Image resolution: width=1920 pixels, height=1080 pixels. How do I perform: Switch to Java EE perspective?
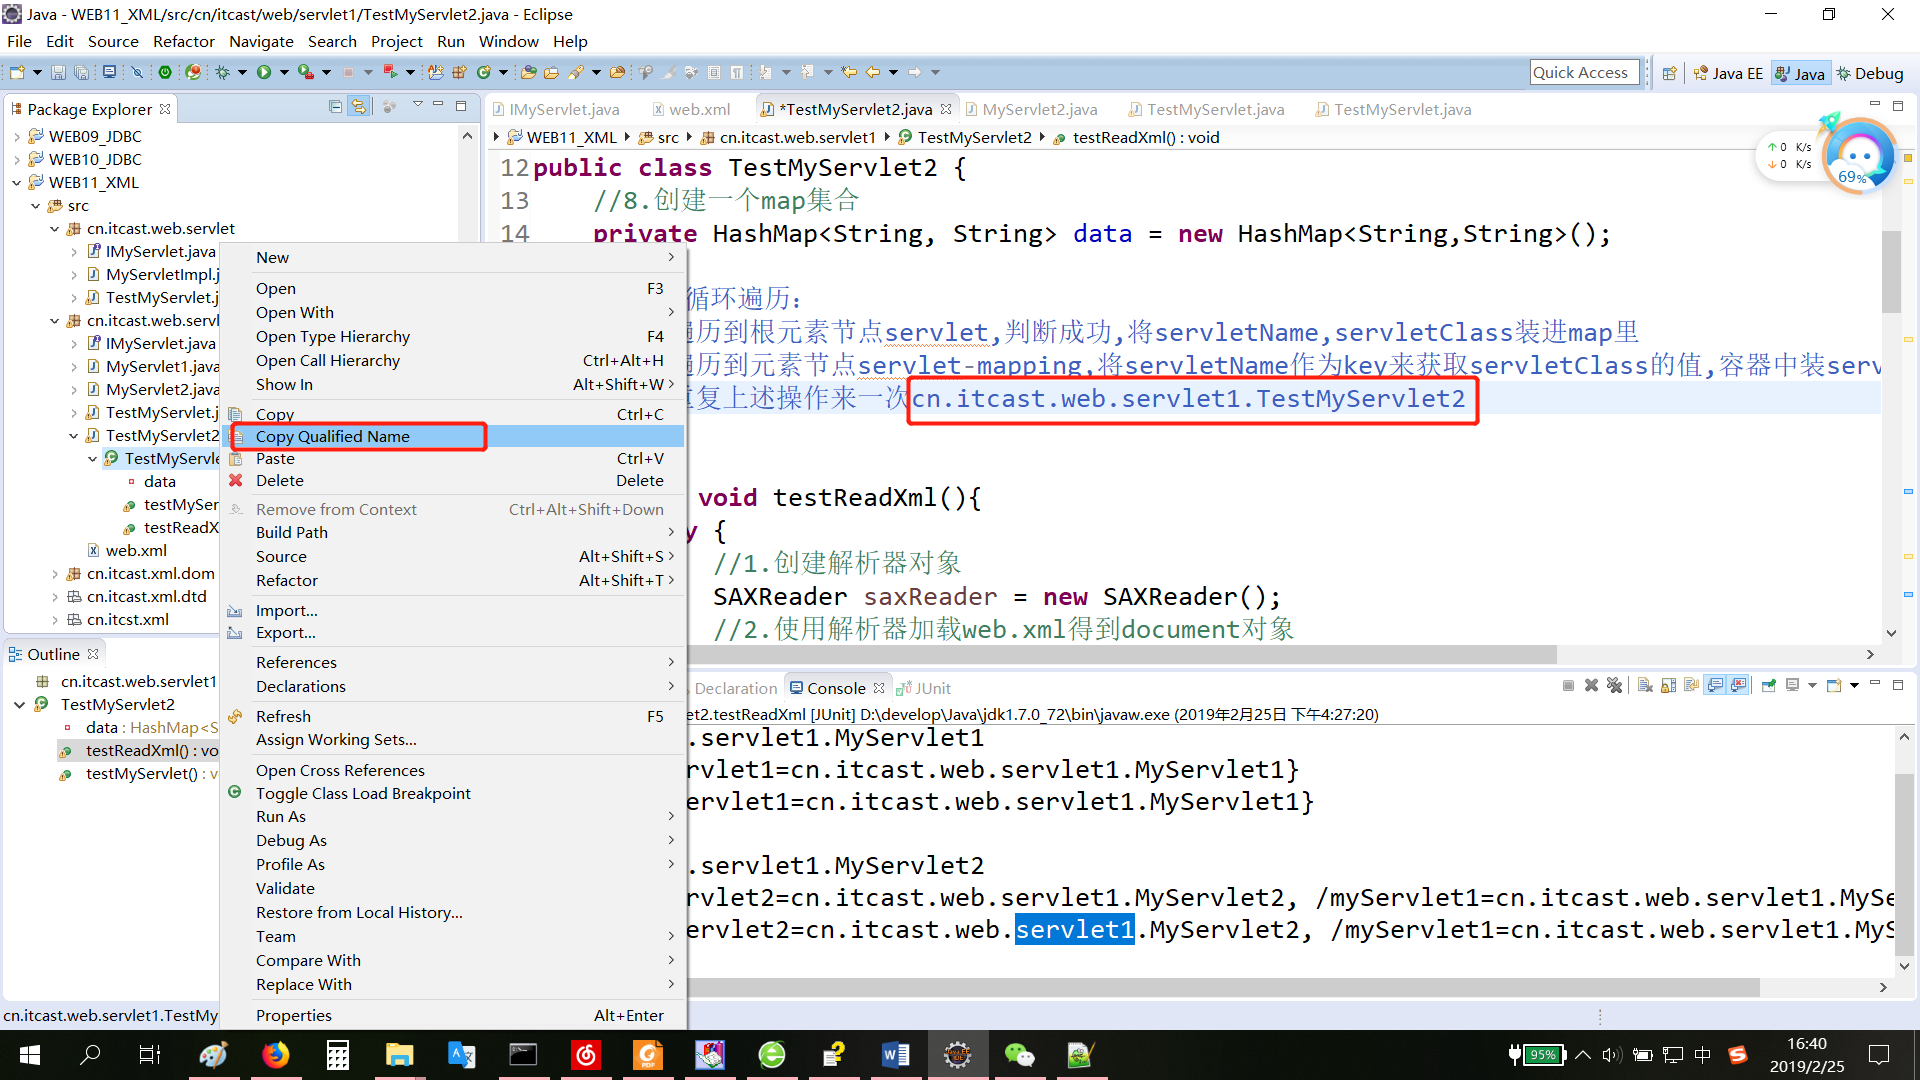pyautogui.click(x=1727, y=73)
